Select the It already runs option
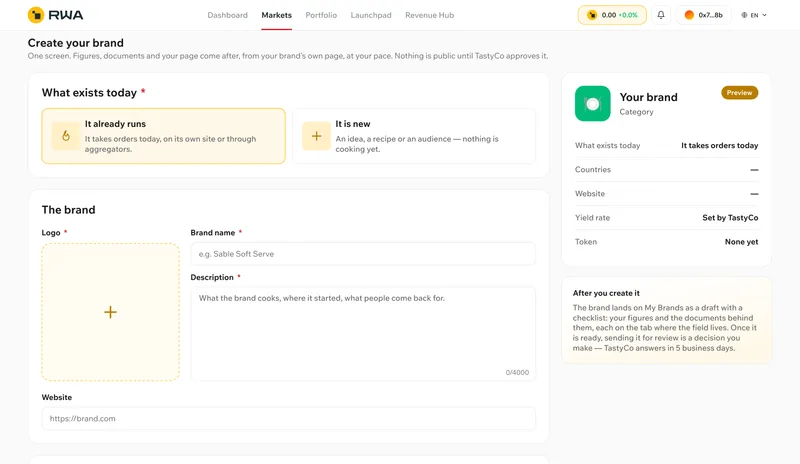 [163, 136]
